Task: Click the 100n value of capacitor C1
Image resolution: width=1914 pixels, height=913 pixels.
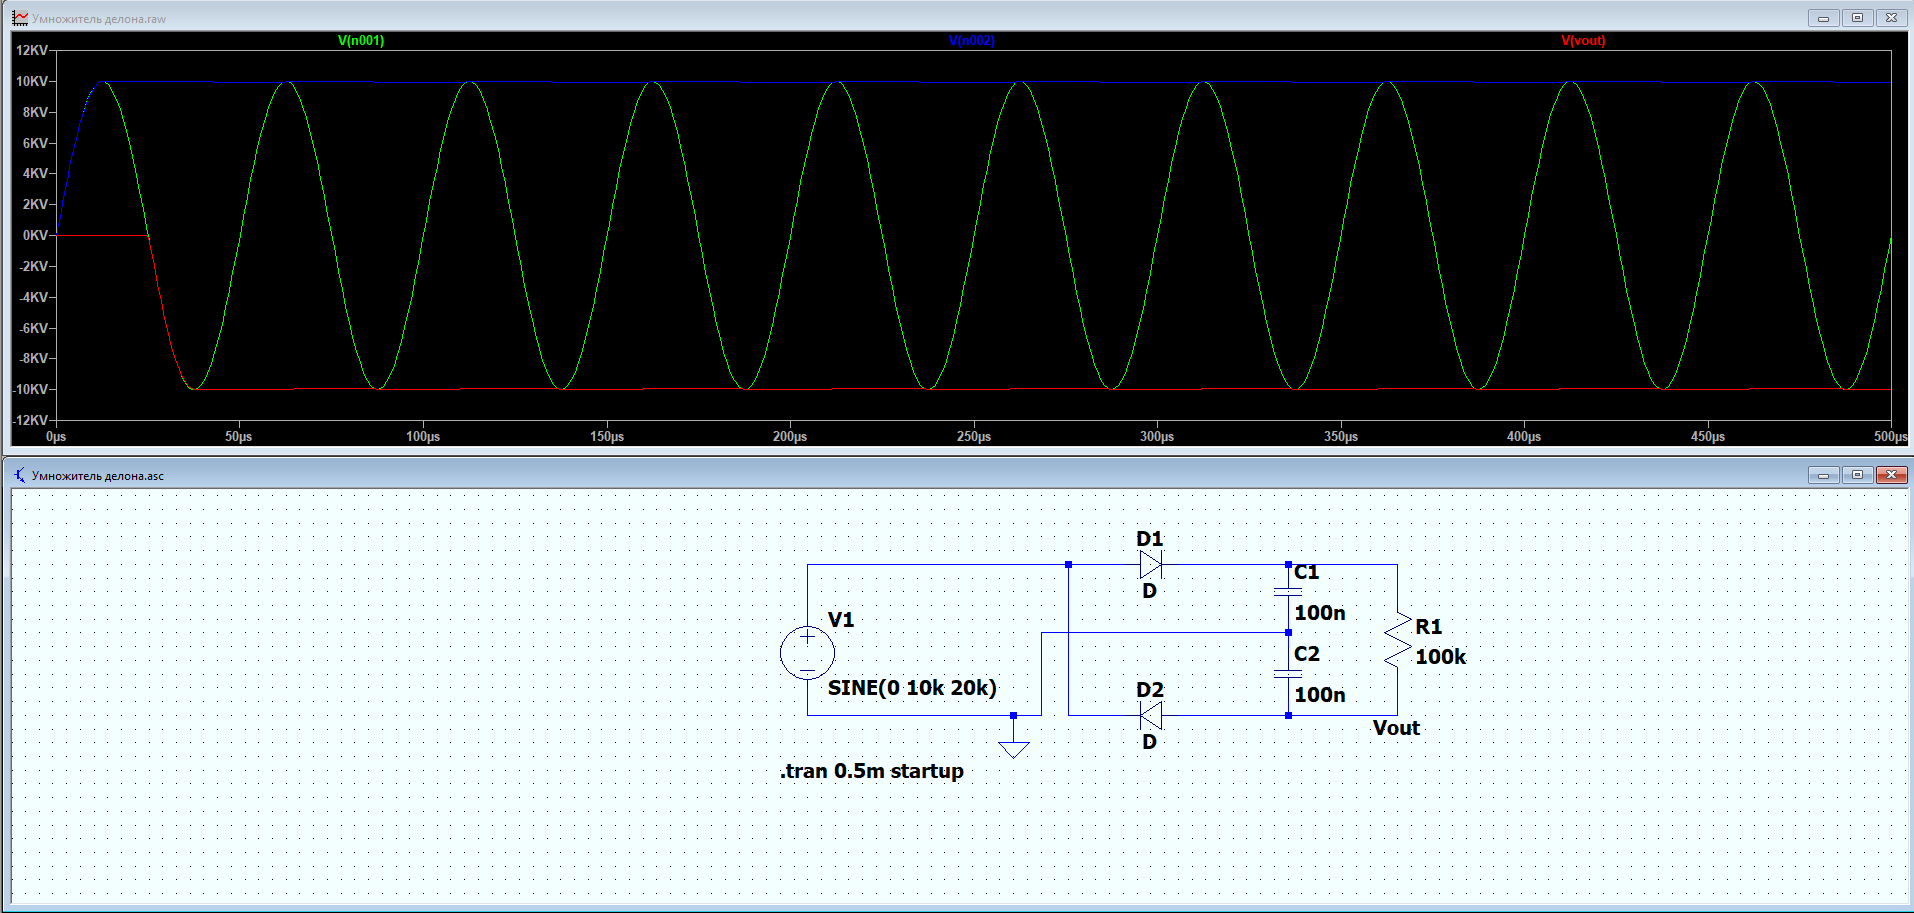Action: [1319, 613]
